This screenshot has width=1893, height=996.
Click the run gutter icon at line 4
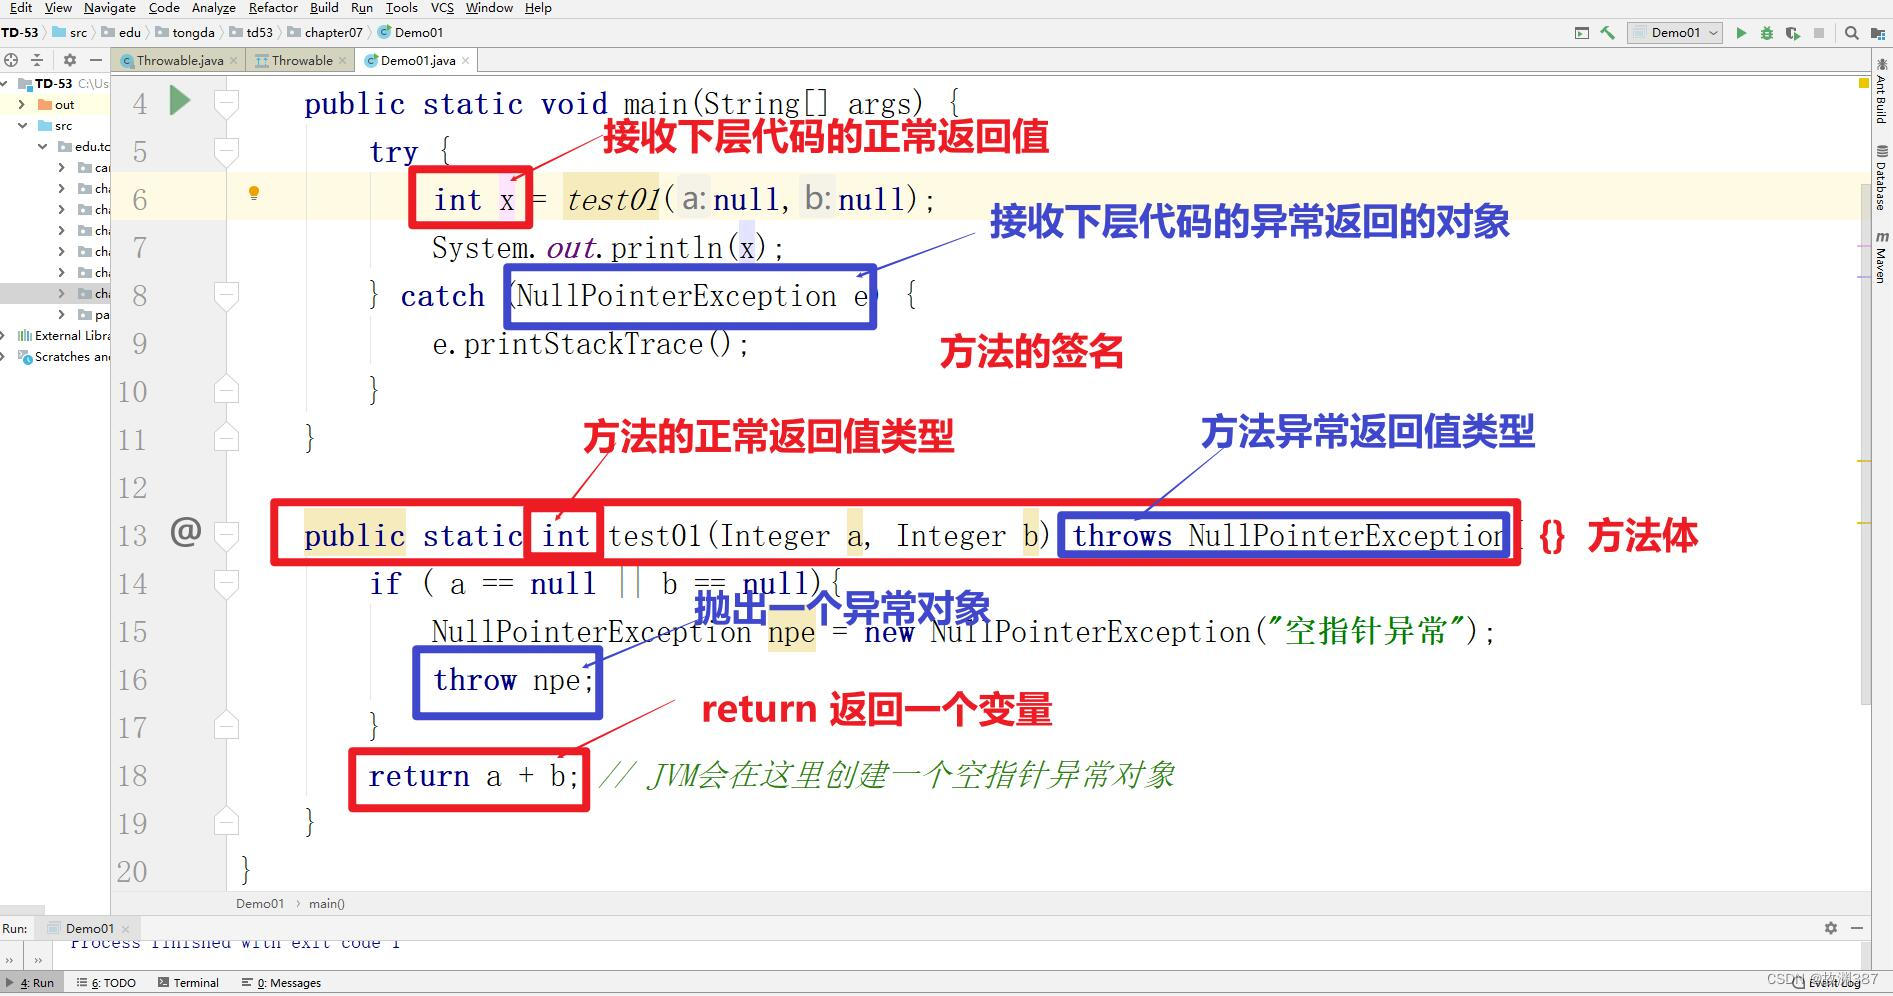click(x=179, y=100)
